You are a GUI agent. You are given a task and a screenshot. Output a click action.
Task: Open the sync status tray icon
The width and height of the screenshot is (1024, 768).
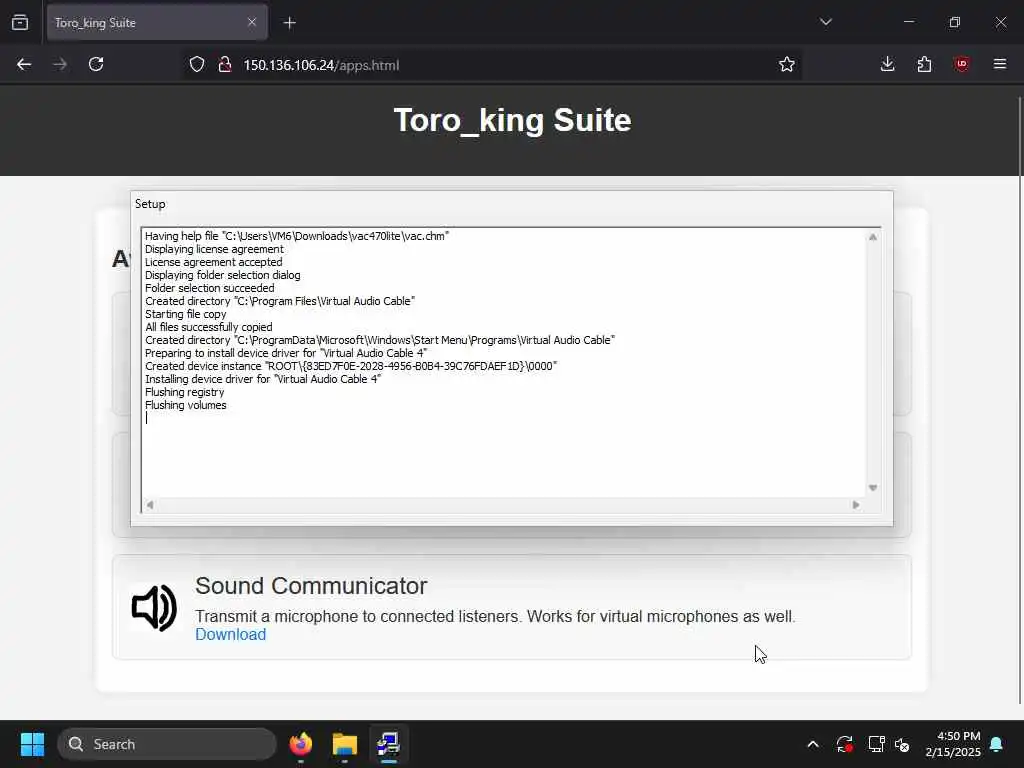(844, 744)
